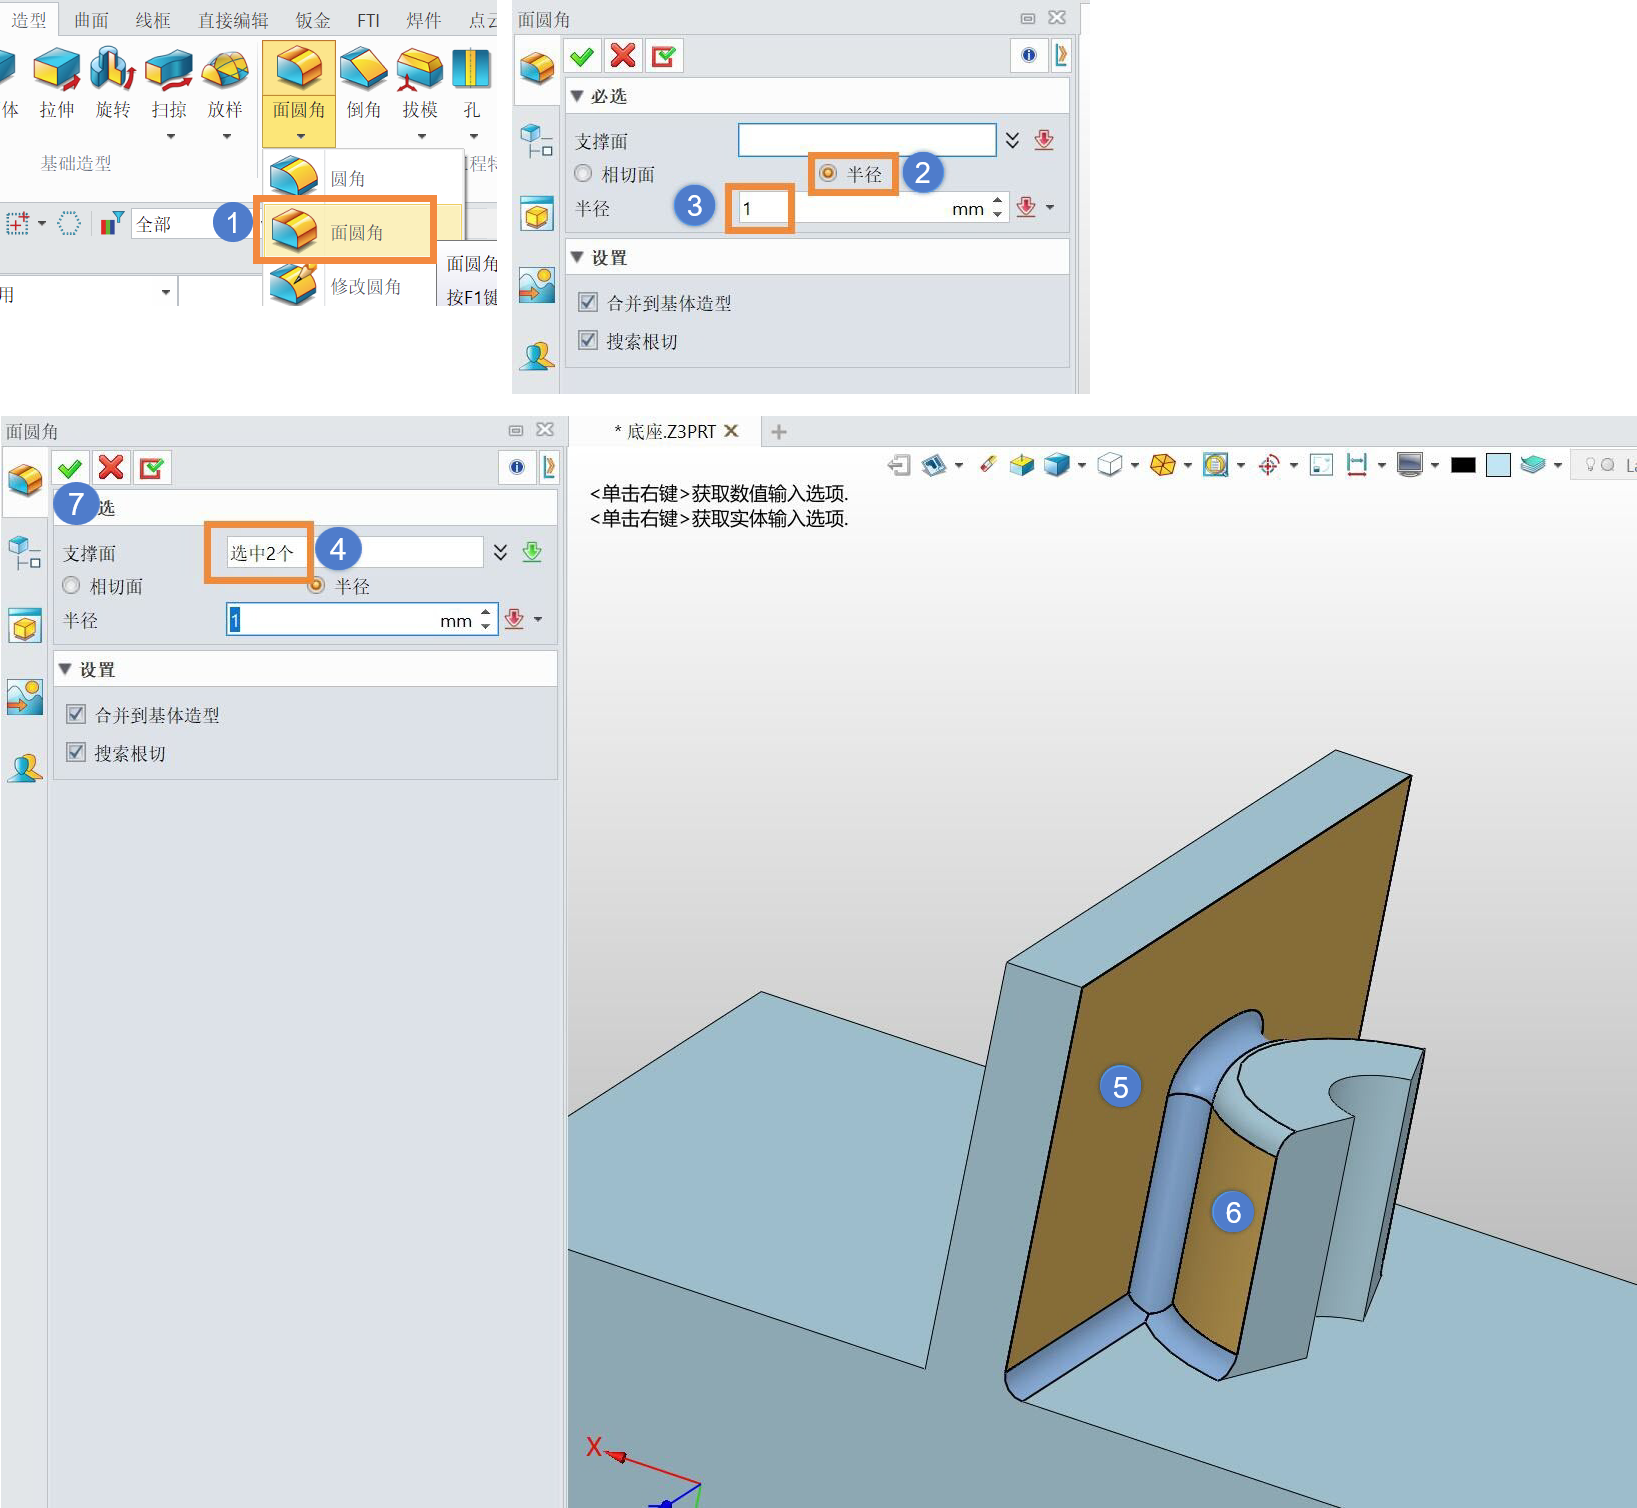Confirm with green check in lower 面圆角 dialog
1637x1508 pixels.
click(x=70, y=468)
